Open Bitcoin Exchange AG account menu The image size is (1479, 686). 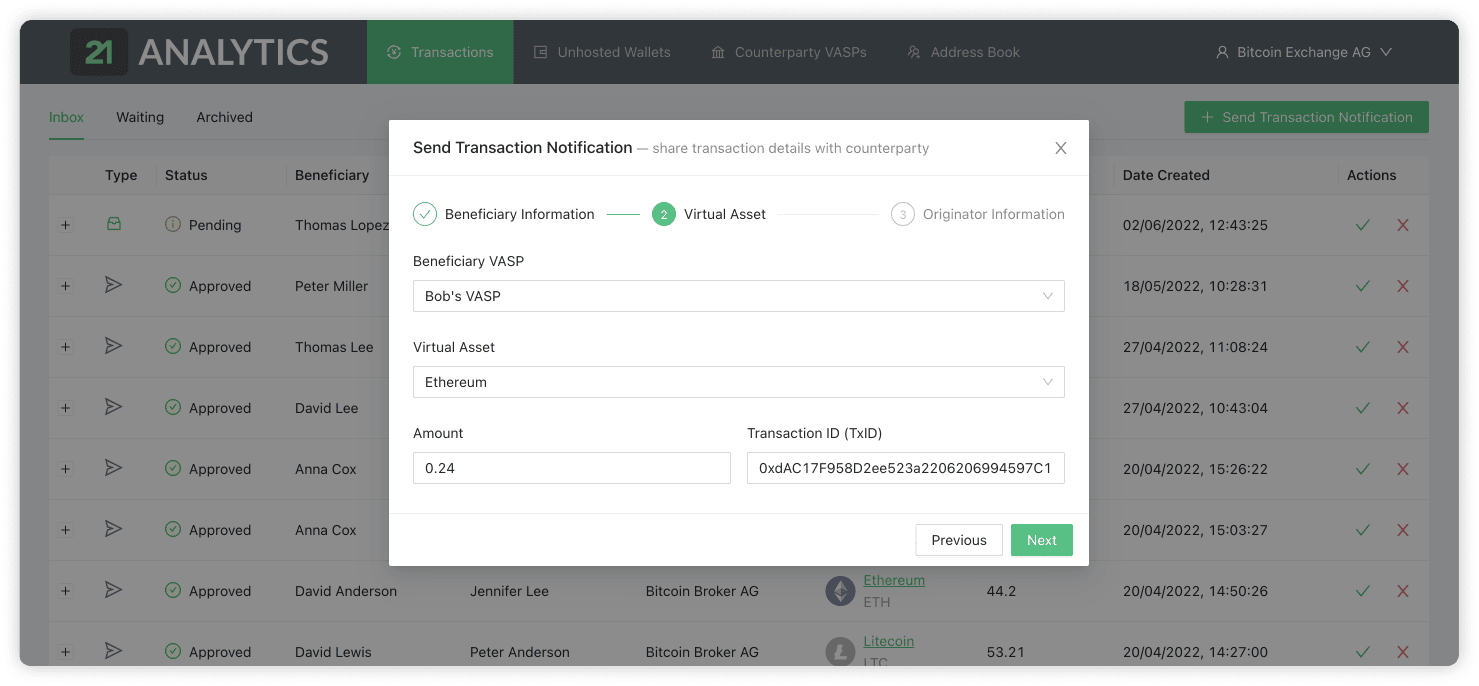[x=1304, y=52]
